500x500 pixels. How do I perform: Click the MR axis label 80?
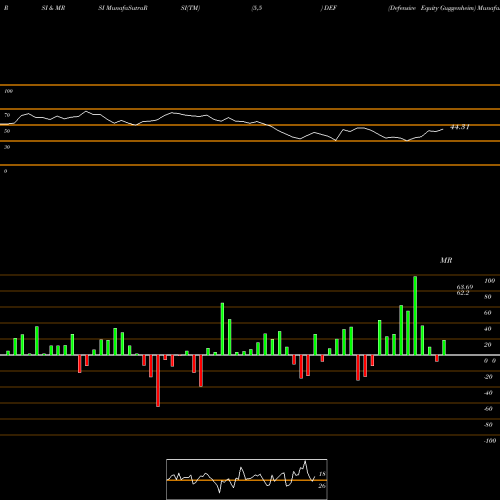[488, 297]
